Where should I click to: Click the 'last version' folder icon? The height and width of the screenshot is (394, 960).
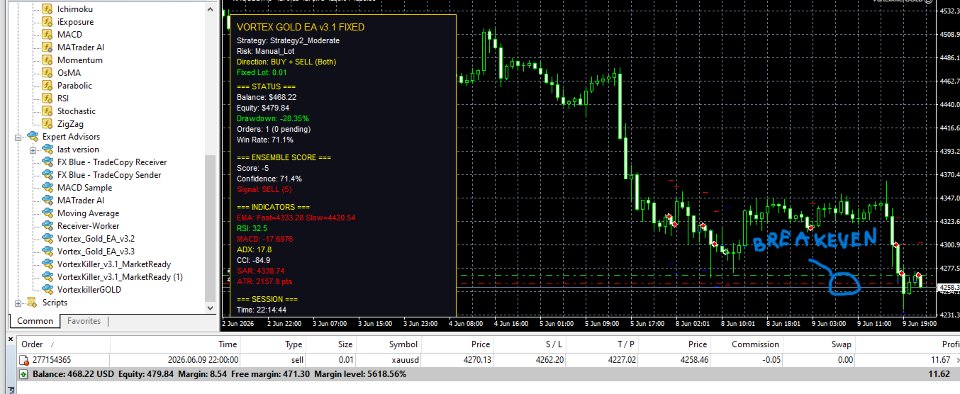tap(47, 149)
